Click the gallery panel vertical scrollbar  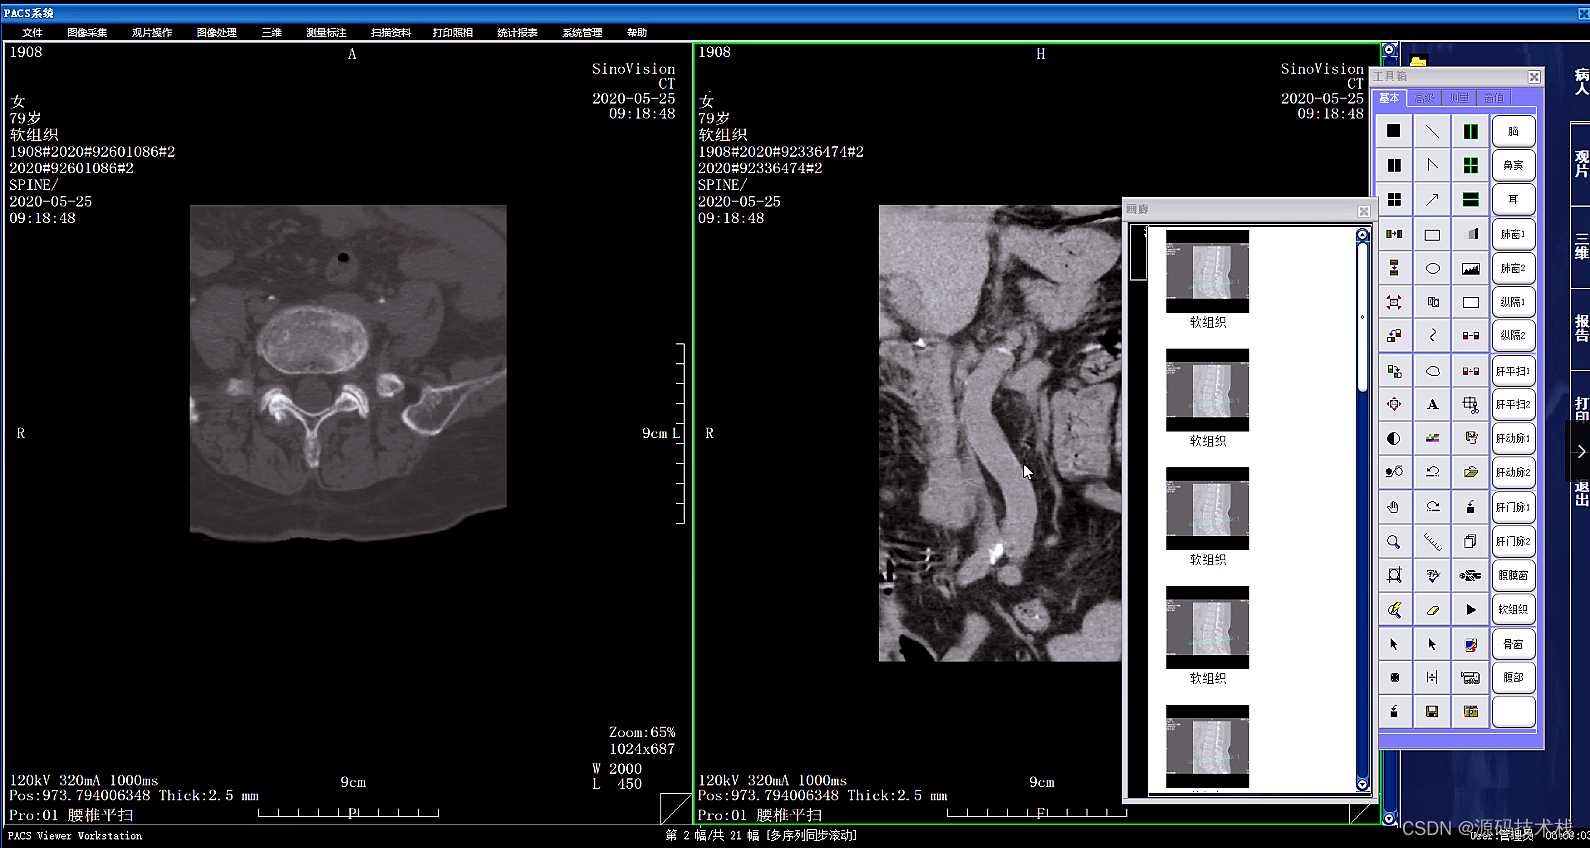tap(1362, 510)
